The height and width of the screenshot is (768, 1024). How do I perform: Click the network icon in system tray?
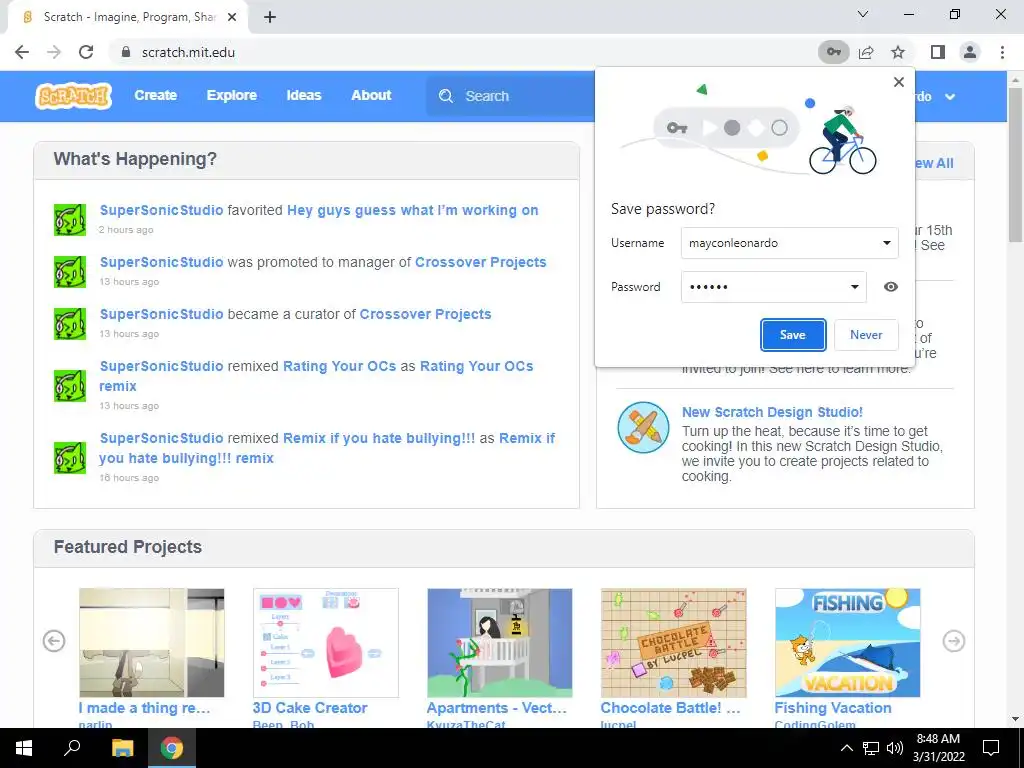click(871, 748)
